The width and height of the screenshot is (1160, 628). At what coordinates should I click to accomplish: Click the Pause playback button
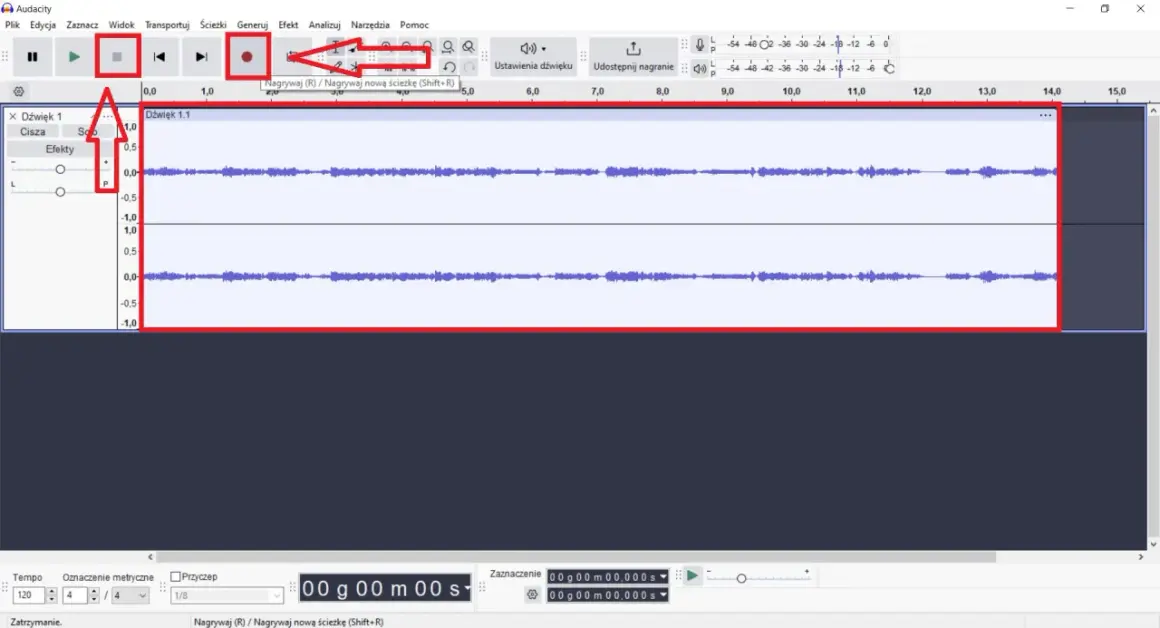(x=33, y=57)
